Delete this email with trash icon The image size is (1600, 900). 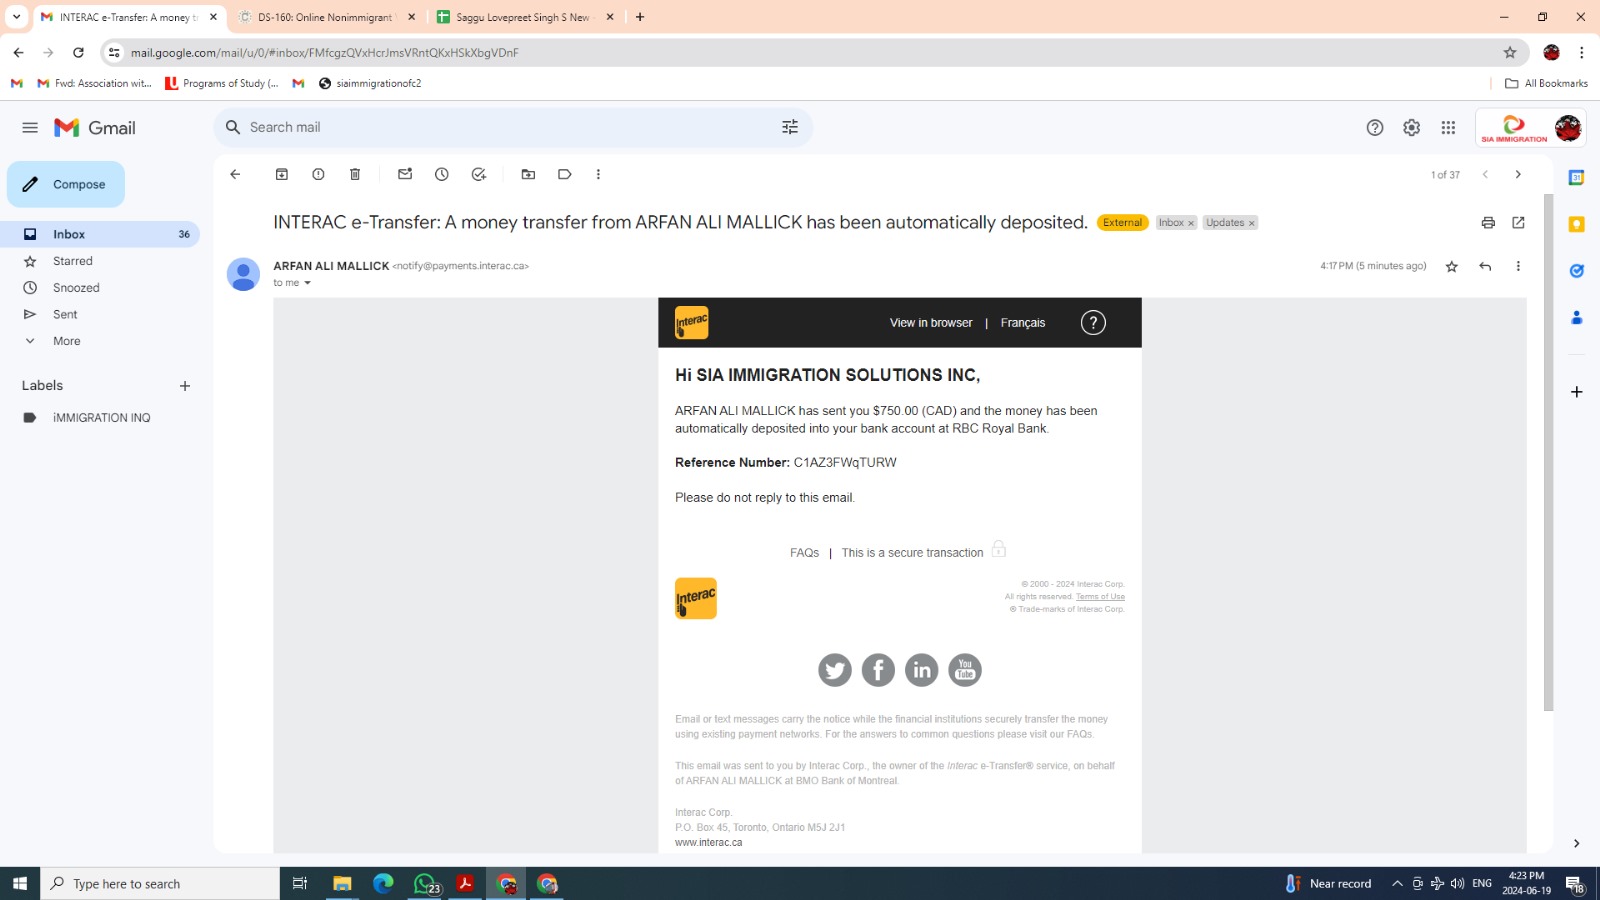point(355,174)
